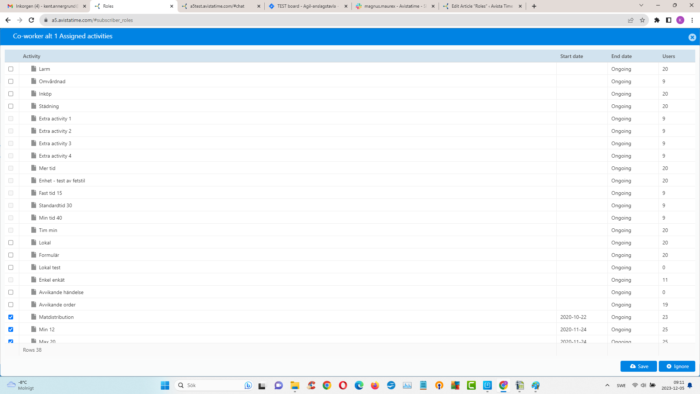
Task: Expand the system tray hidden icons arrow
Action: pyautogui.click(x=607, y=385)
